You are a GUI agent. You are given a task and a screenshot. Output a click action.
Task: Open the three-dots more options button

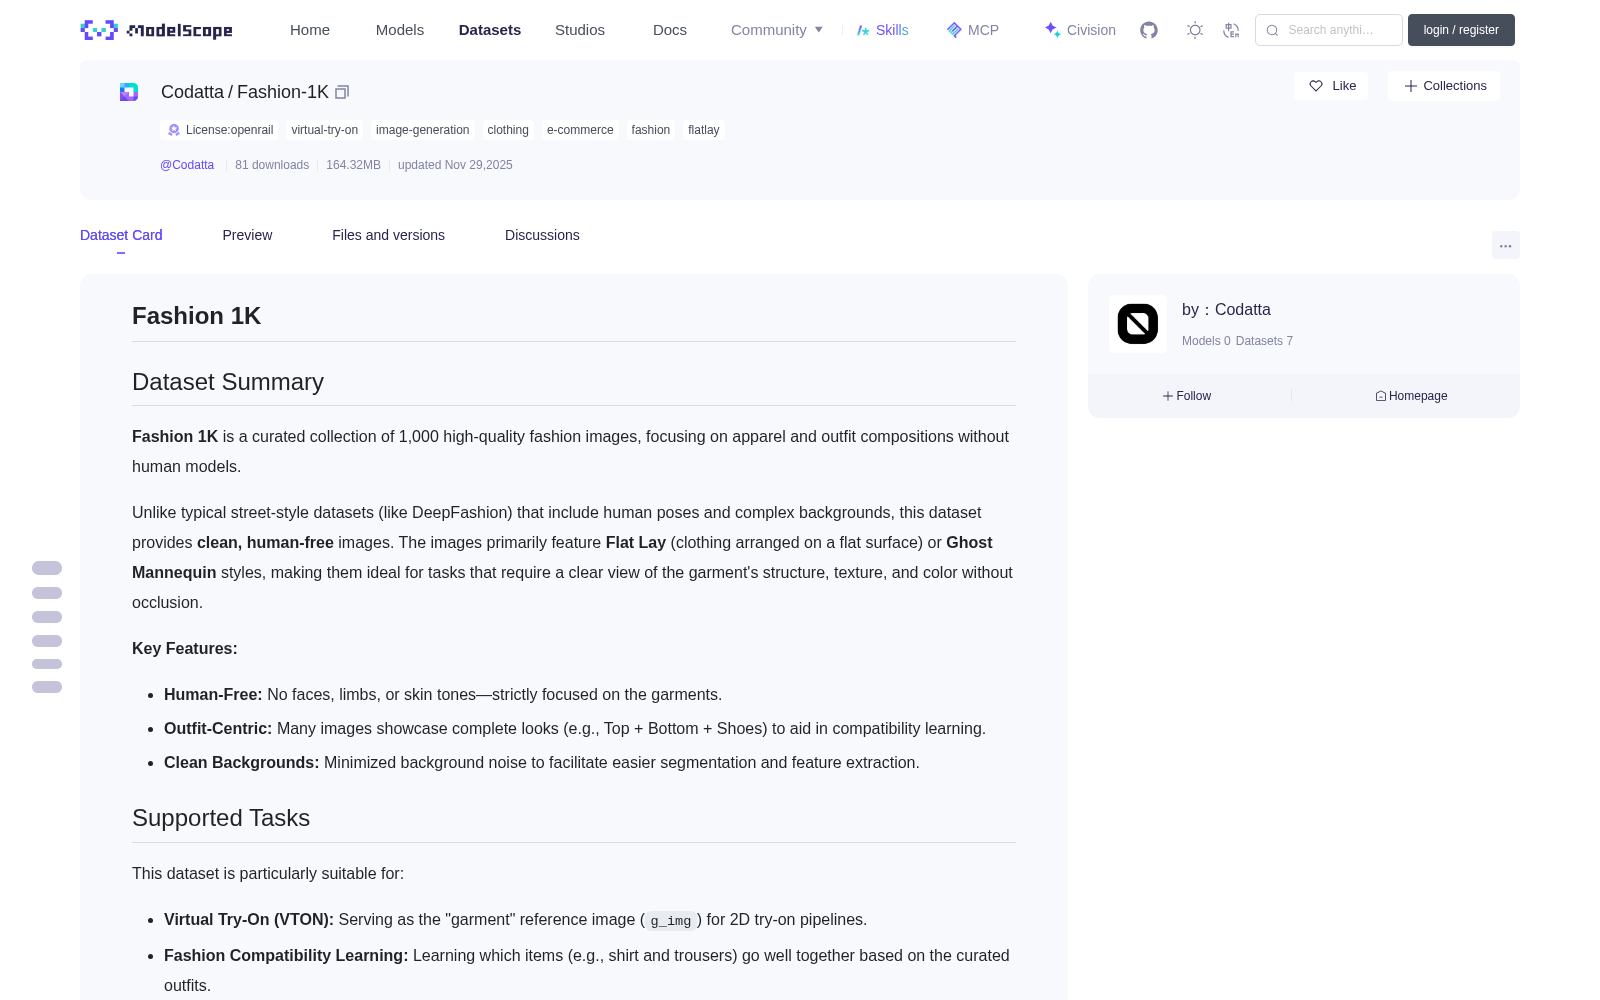coord(1506,245)
